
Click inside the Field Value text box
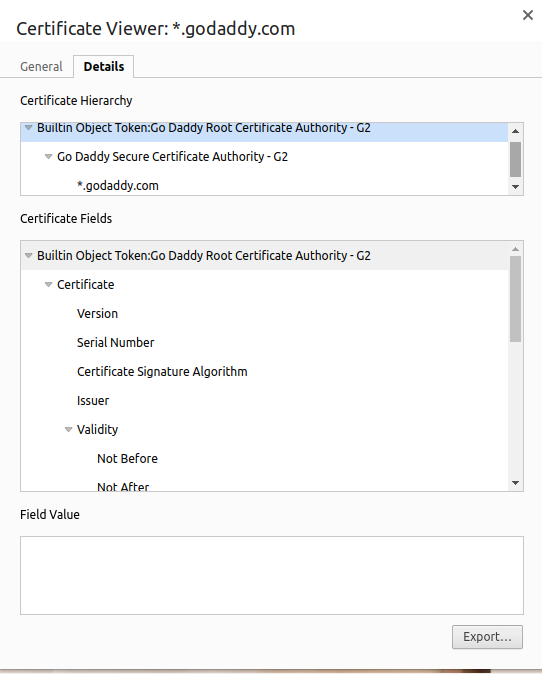pyautogui.click(x=272, y=576)
